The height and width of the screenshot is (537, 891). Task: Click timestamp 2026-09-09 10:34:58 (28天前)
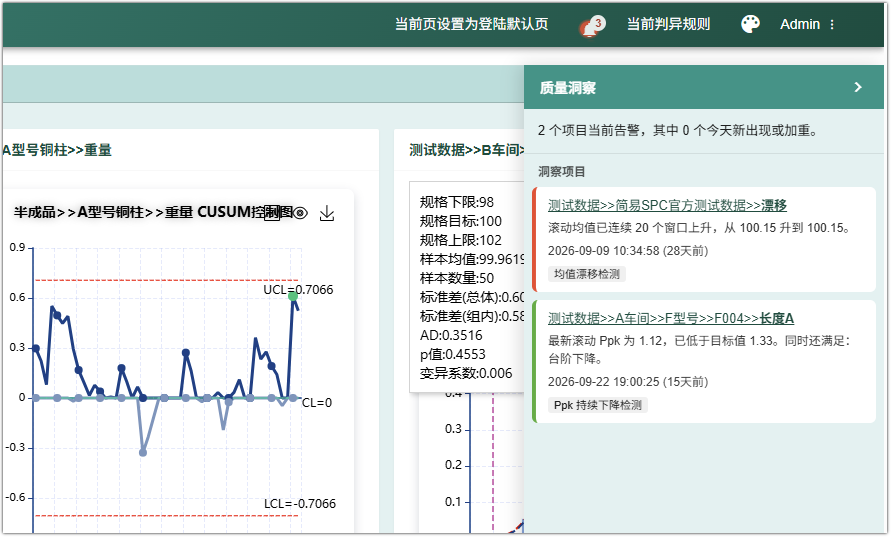pos(628,251)
